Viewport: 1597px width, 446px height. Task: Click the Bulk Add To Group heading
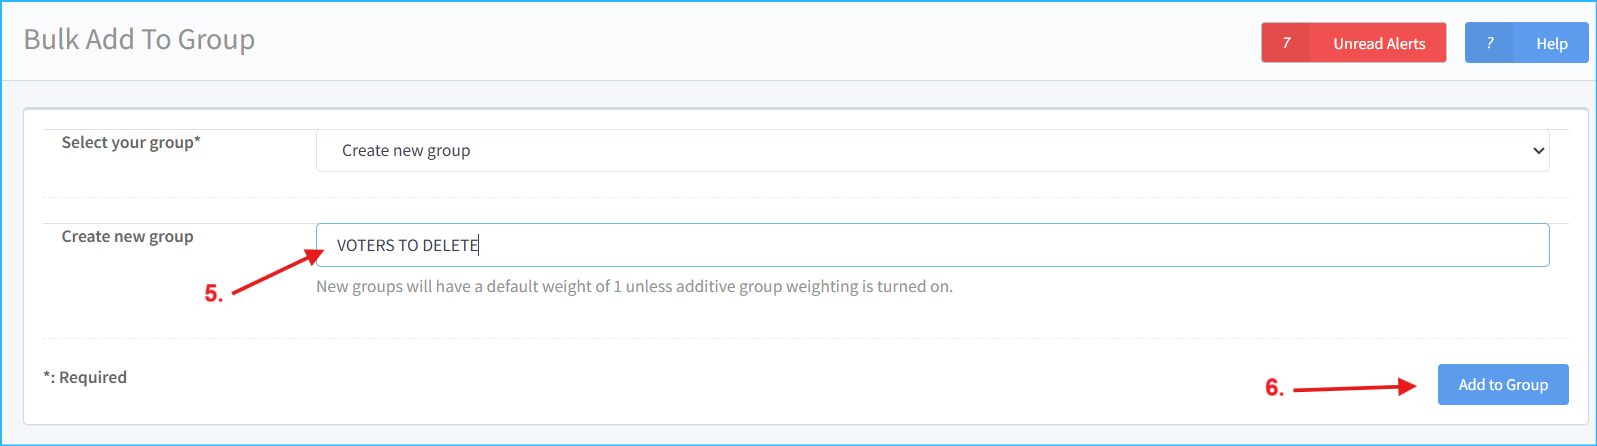click(x=139, y=39)
